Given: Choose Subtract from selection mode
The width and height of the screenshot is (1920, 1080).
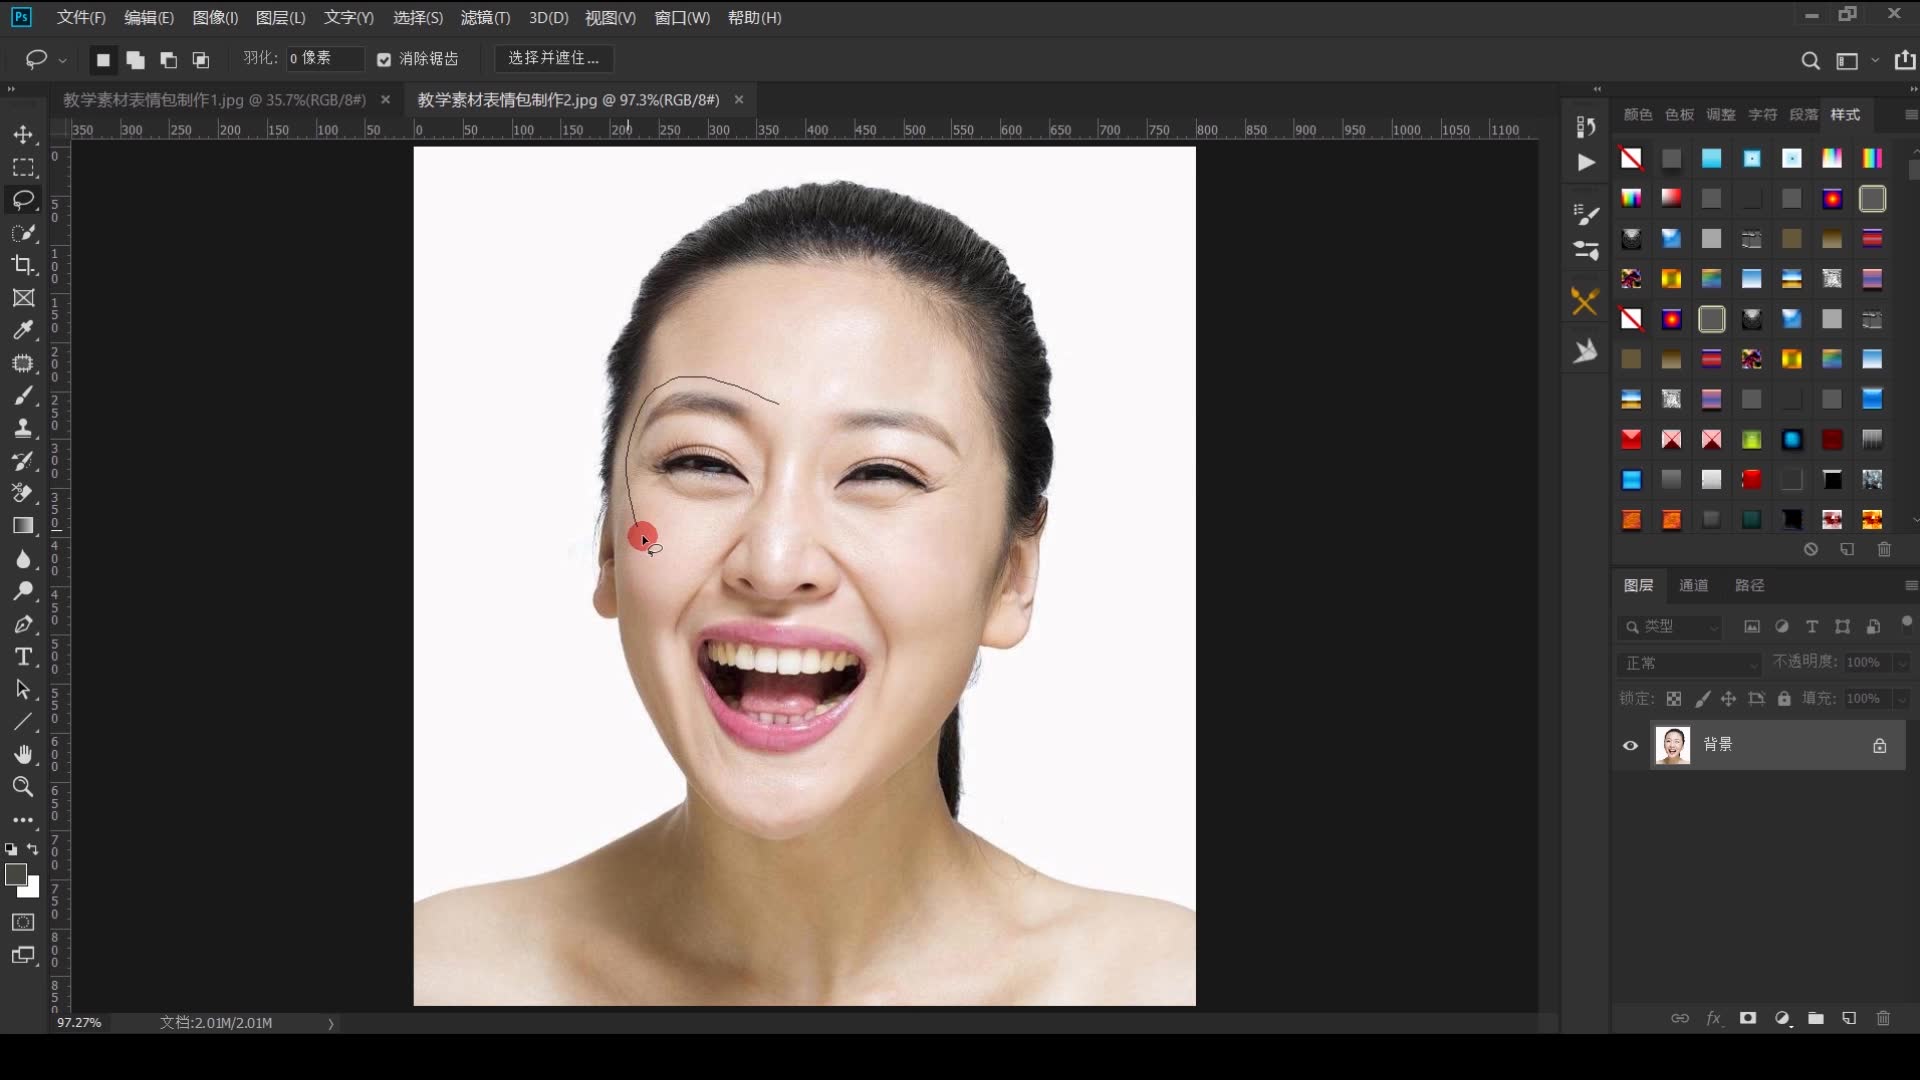Looking at the screenshot, I should coord(169,60).
